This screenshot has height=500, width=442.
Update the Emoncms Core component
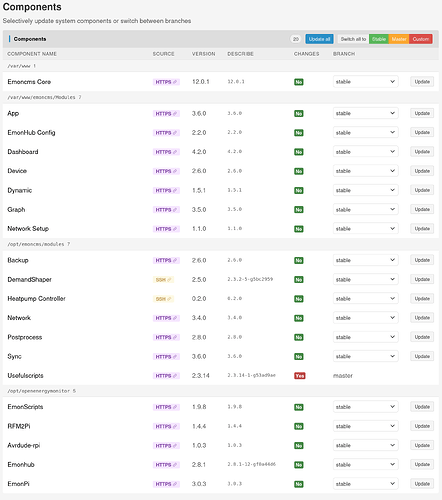tap(422, 82)
